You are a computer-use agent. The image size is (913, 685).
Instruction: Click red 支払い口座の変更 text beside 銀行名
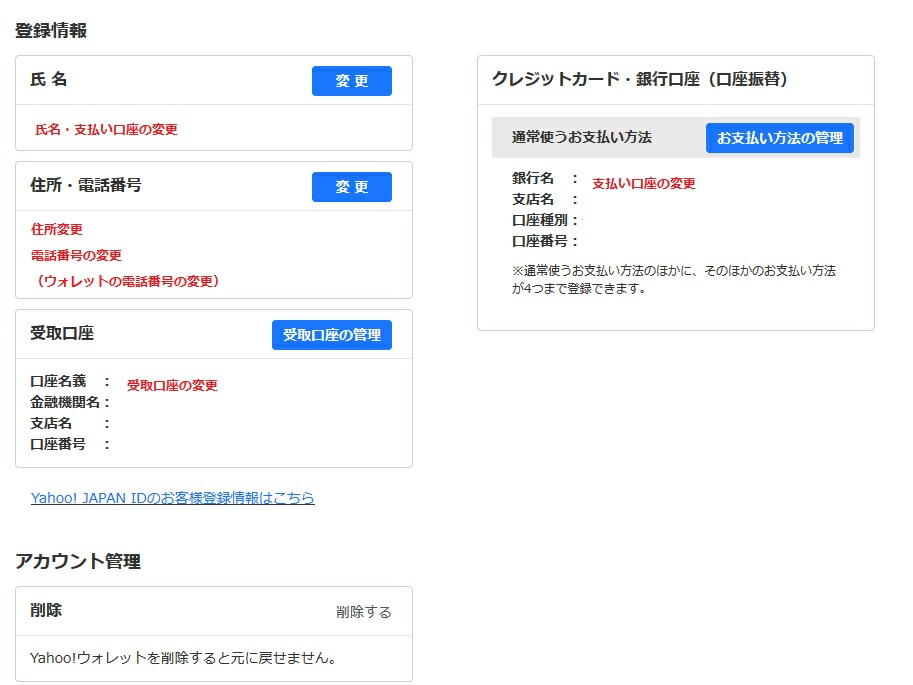pyautogui.click(x=643, y=184)
